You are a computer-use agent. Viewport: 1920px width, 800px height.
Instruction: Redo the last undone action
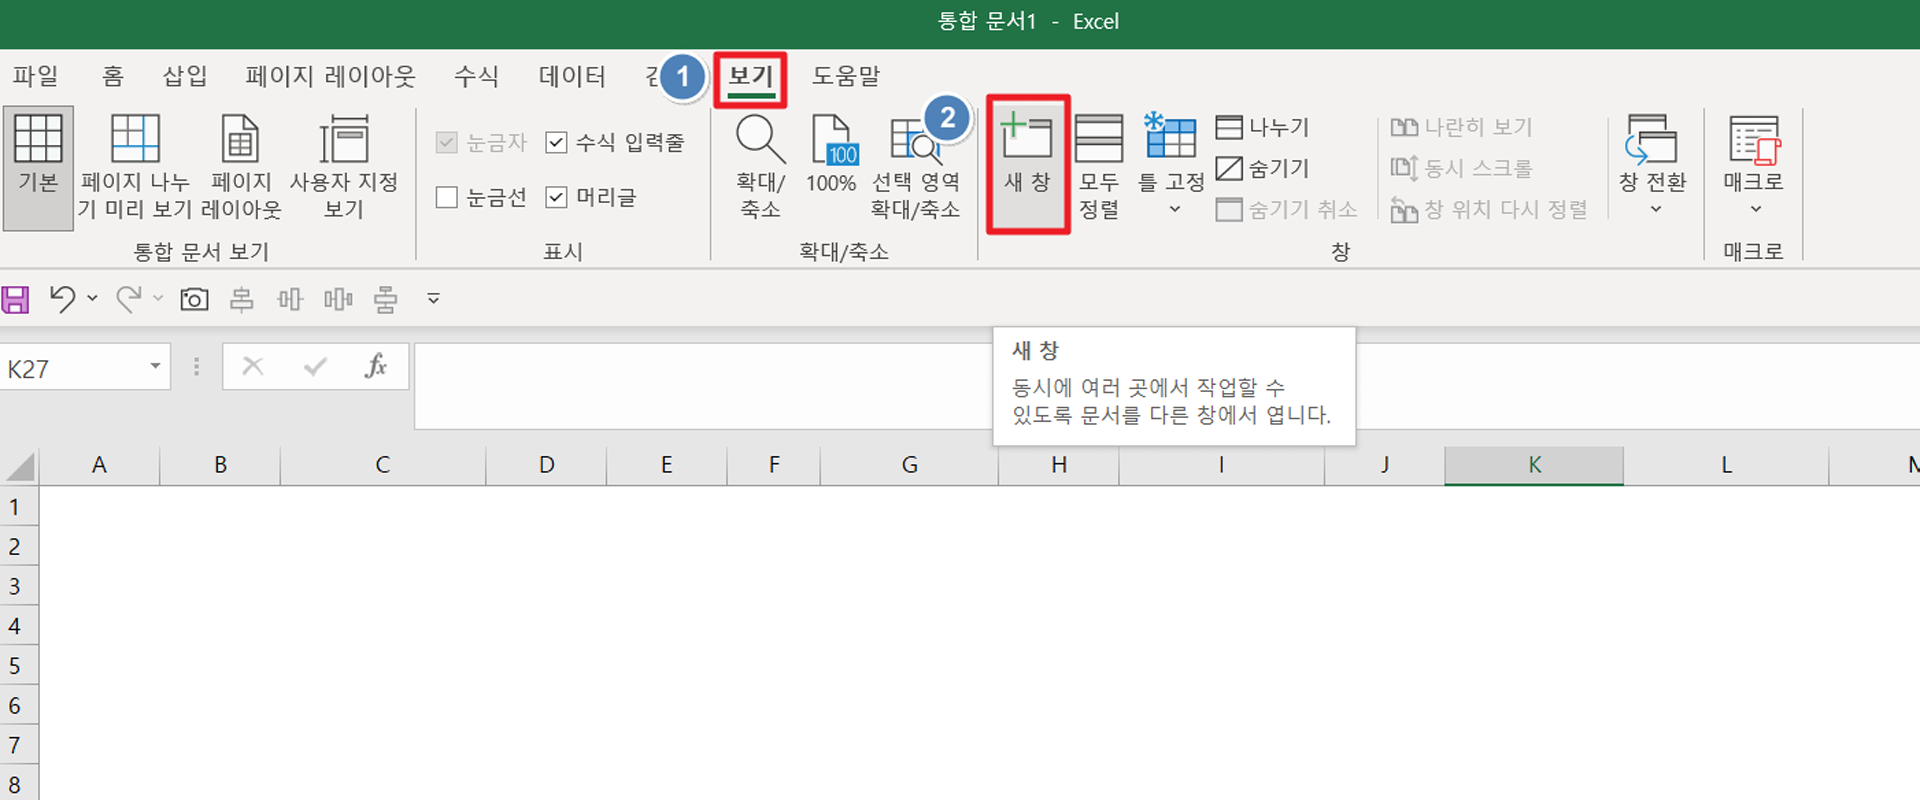(x=128, y=299)
